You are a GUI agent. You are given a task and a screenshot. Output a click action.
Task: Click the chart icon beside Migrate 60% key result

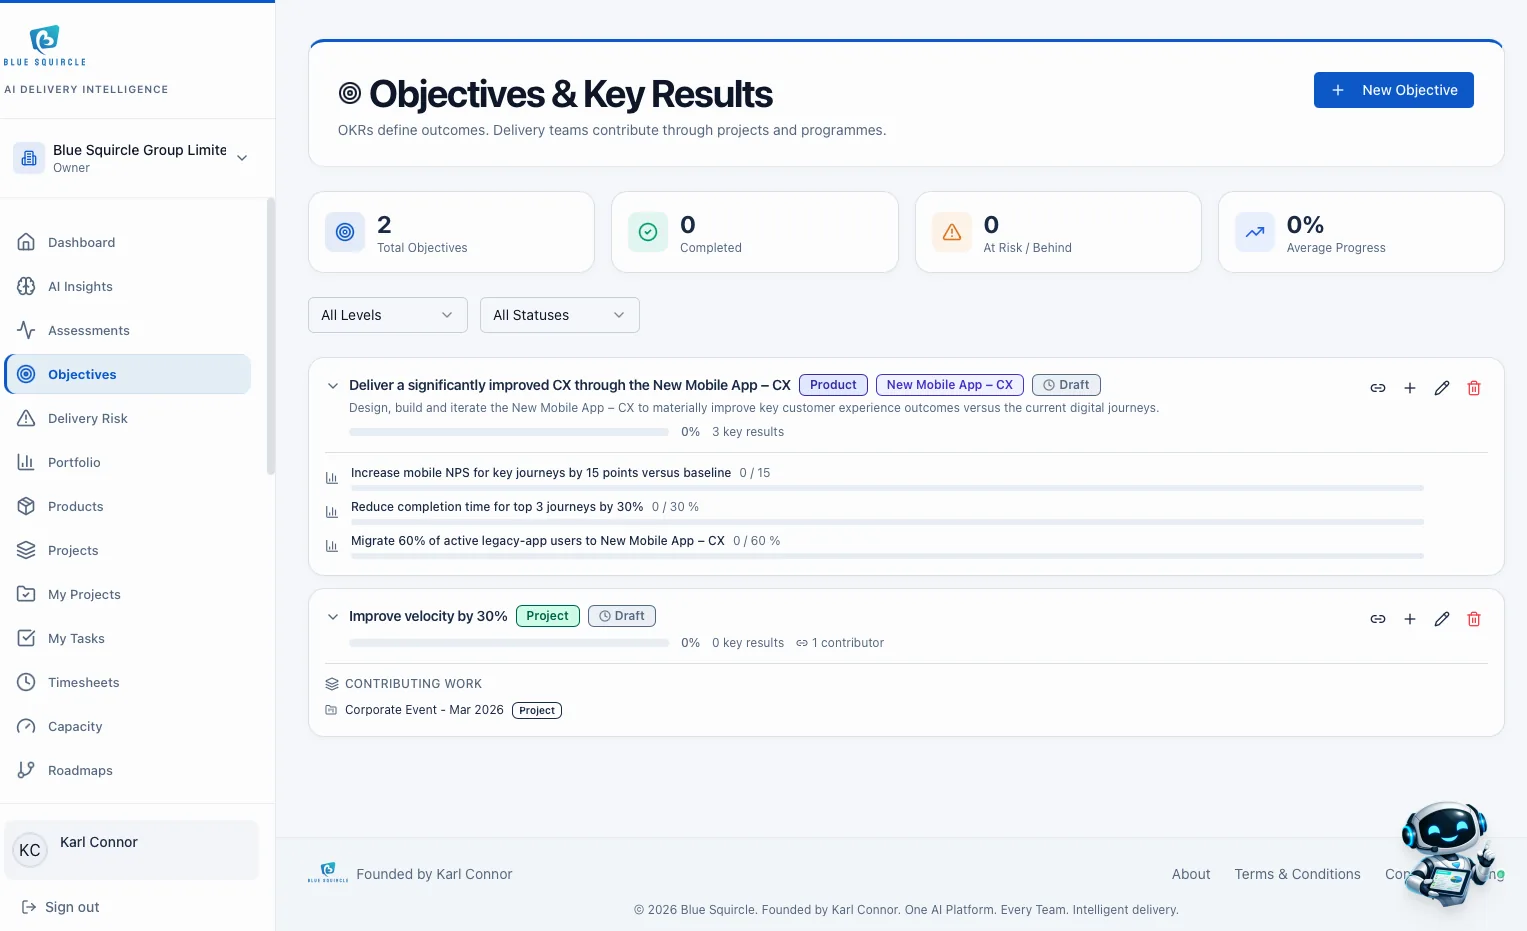tap(332, 546)
